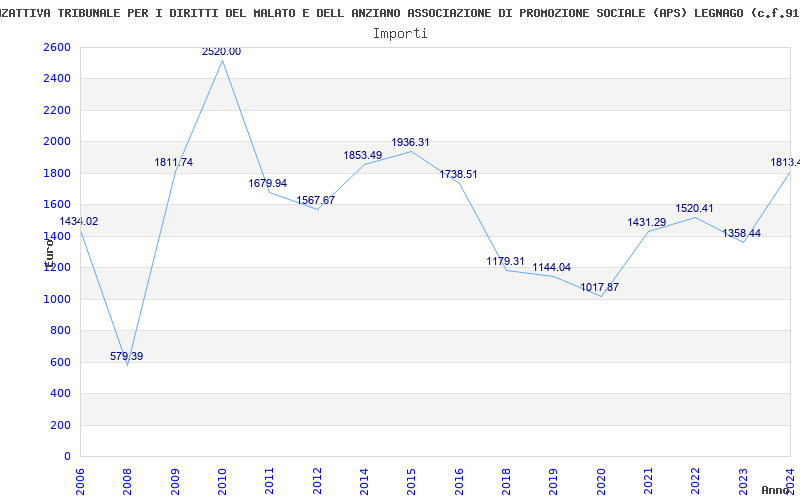This screenshot has height=500, width=800.
Task: Select the 1017.87 data label
Action: (x=599, y=287)
